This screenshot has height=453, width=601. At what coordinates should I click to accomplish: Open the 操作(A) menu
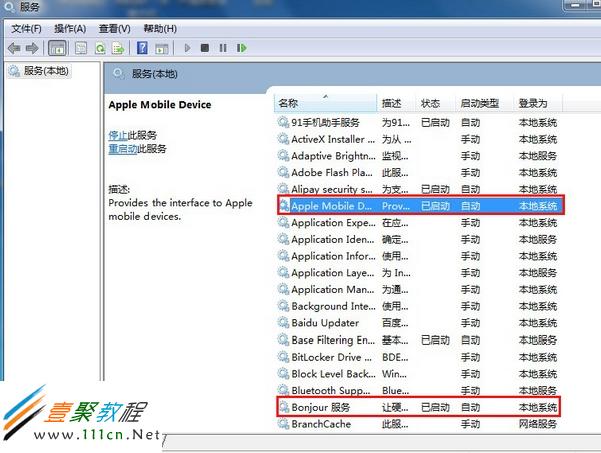70,29
